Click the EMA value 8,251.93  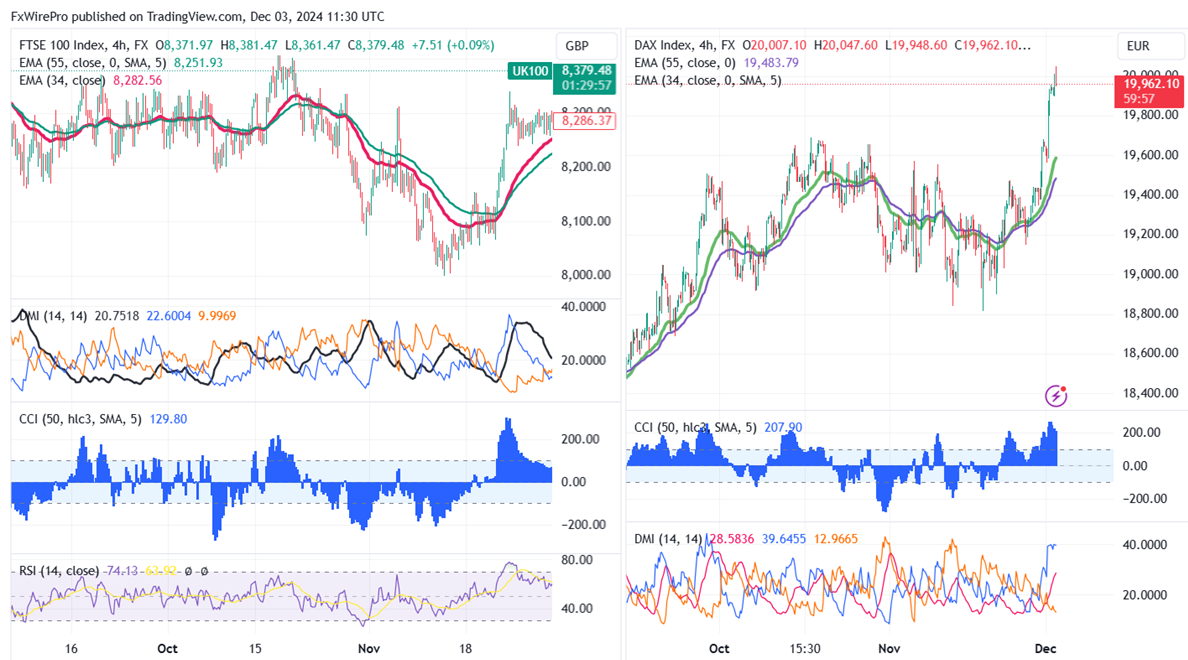click(x=199, y=63)
